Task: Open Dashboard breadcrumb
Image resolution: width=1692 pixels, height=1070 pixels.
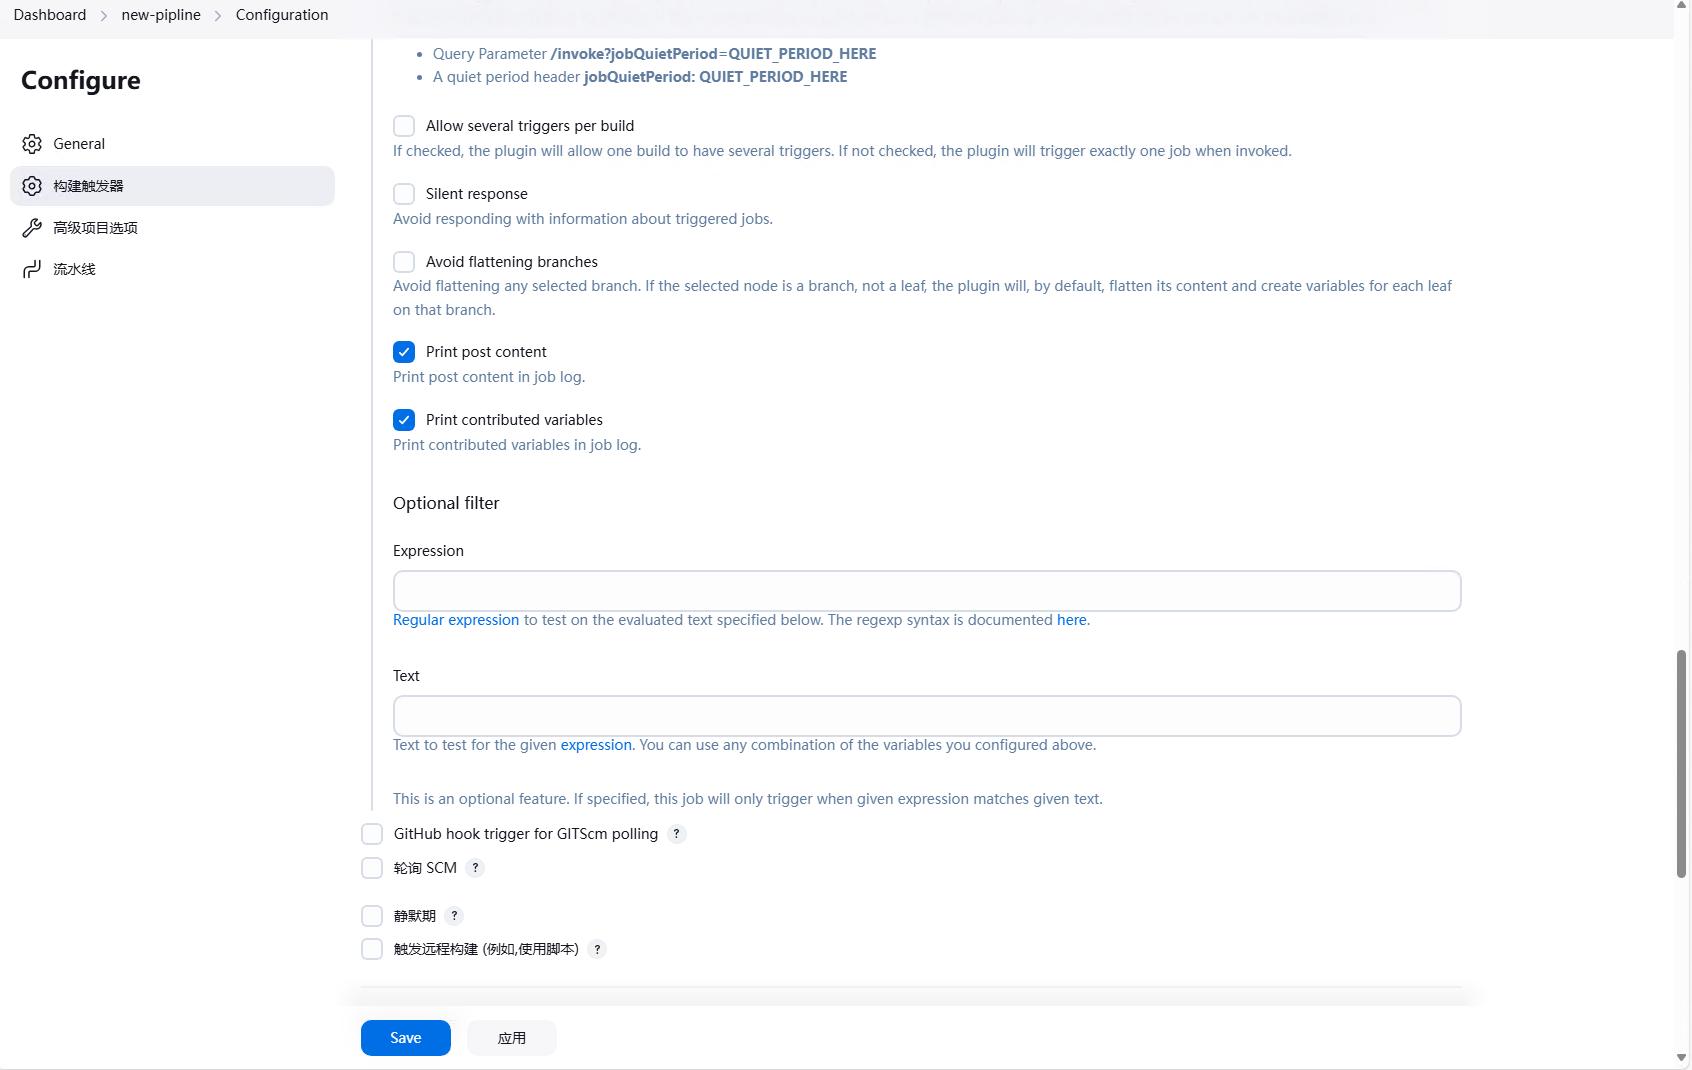Action: (50, 15)
